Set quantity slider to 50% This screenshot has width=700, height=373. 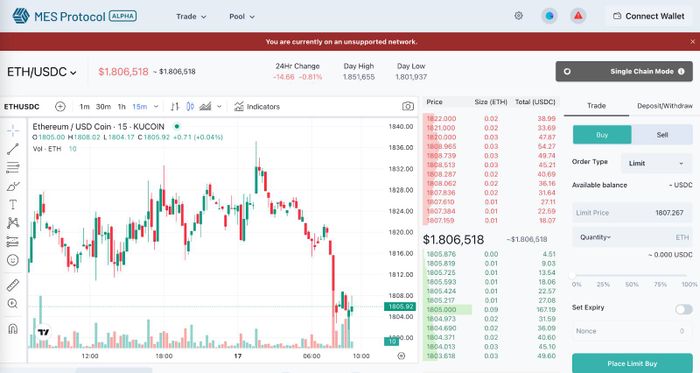click(x=632, y=276)
